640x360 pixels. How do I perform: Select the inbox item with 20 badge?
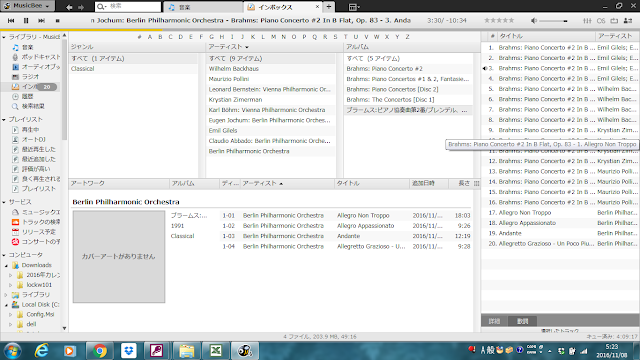coord(34,87)
